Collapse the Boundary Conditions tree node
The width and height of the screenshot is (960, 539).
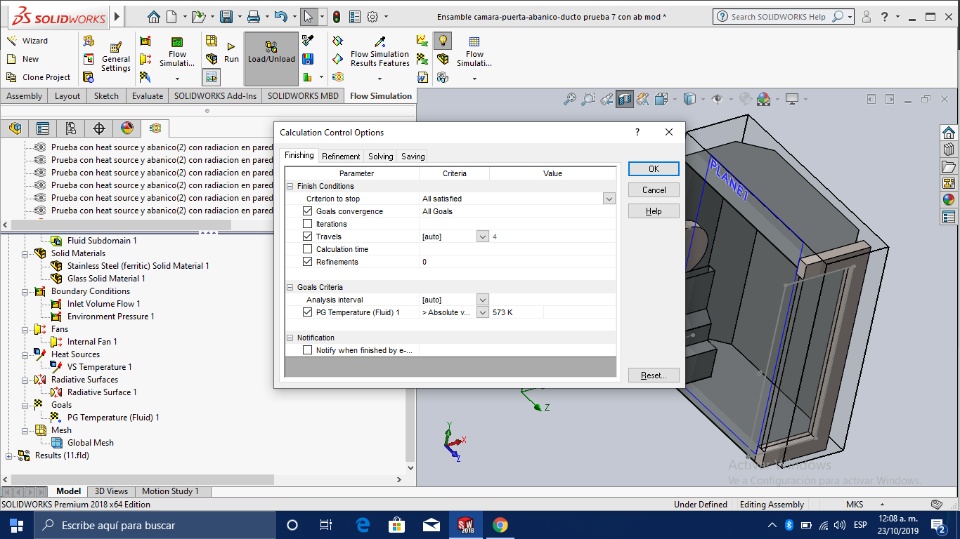[25, 292]
